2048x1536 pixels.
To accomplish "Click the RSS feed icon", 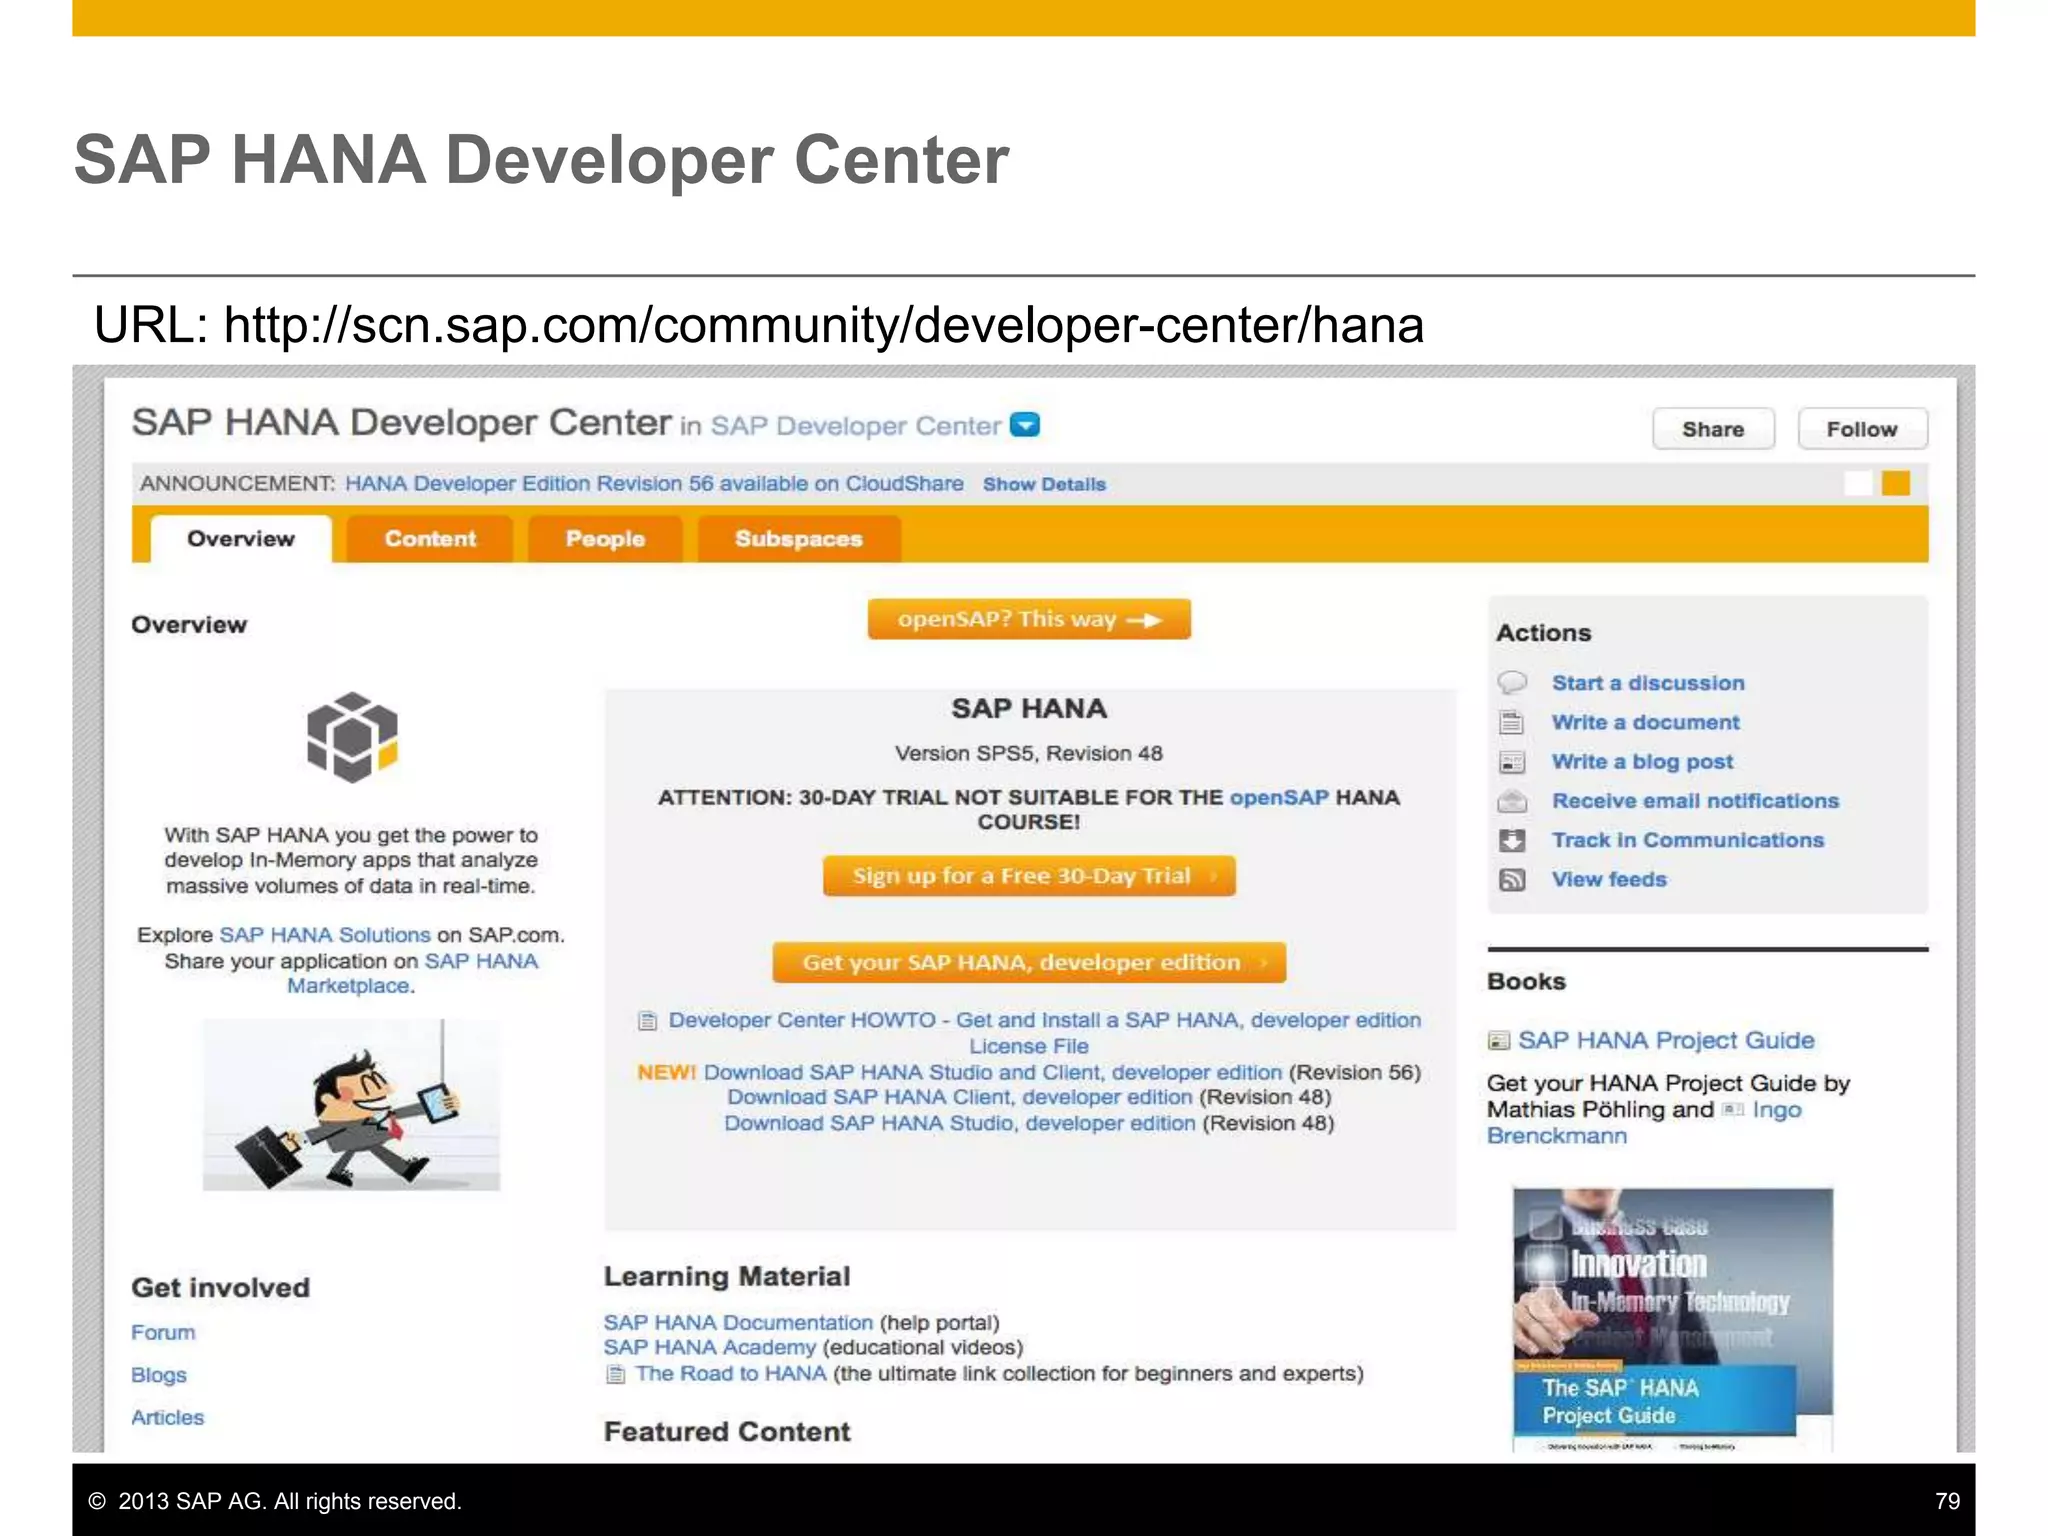I will 1512,880.
